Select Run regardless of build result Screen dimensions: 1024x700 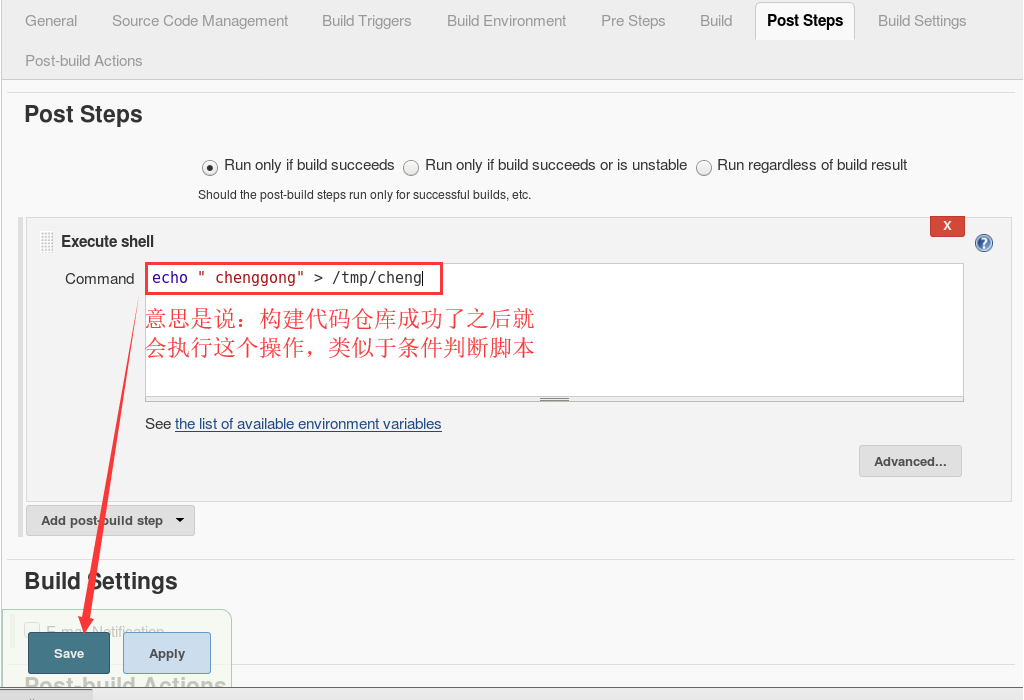point(703,168)
